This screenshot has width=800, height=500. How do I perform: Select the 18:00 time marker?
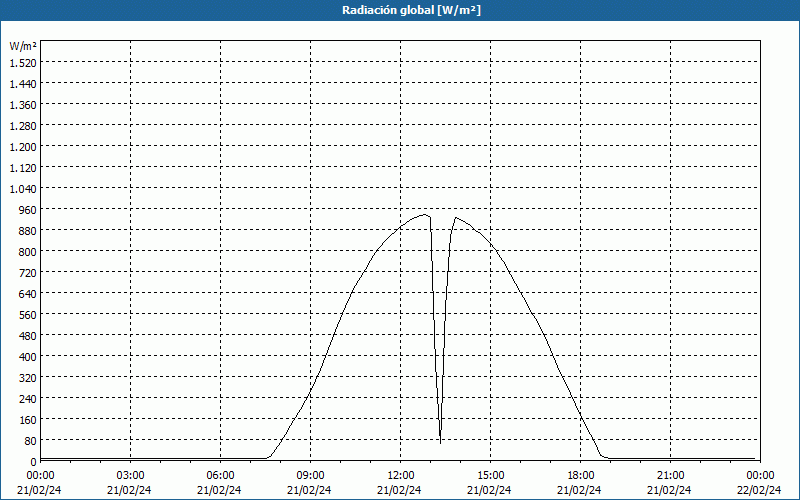click(x=580, y=475)
